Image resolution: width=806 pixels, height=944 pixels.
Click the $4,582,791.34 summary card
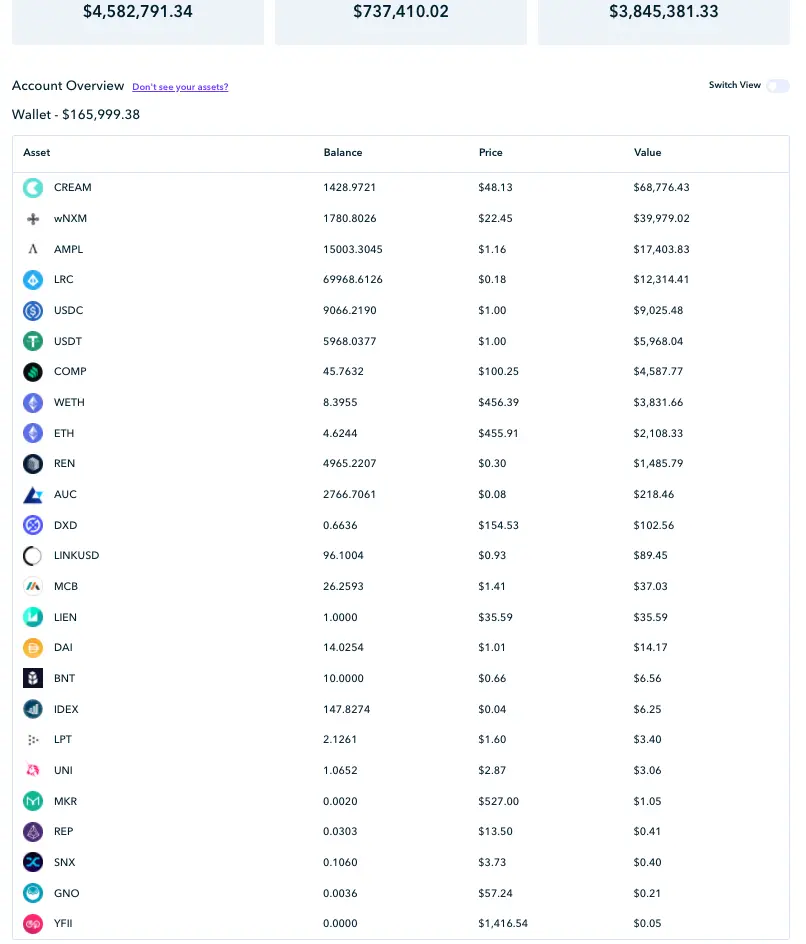pos(138,22)
